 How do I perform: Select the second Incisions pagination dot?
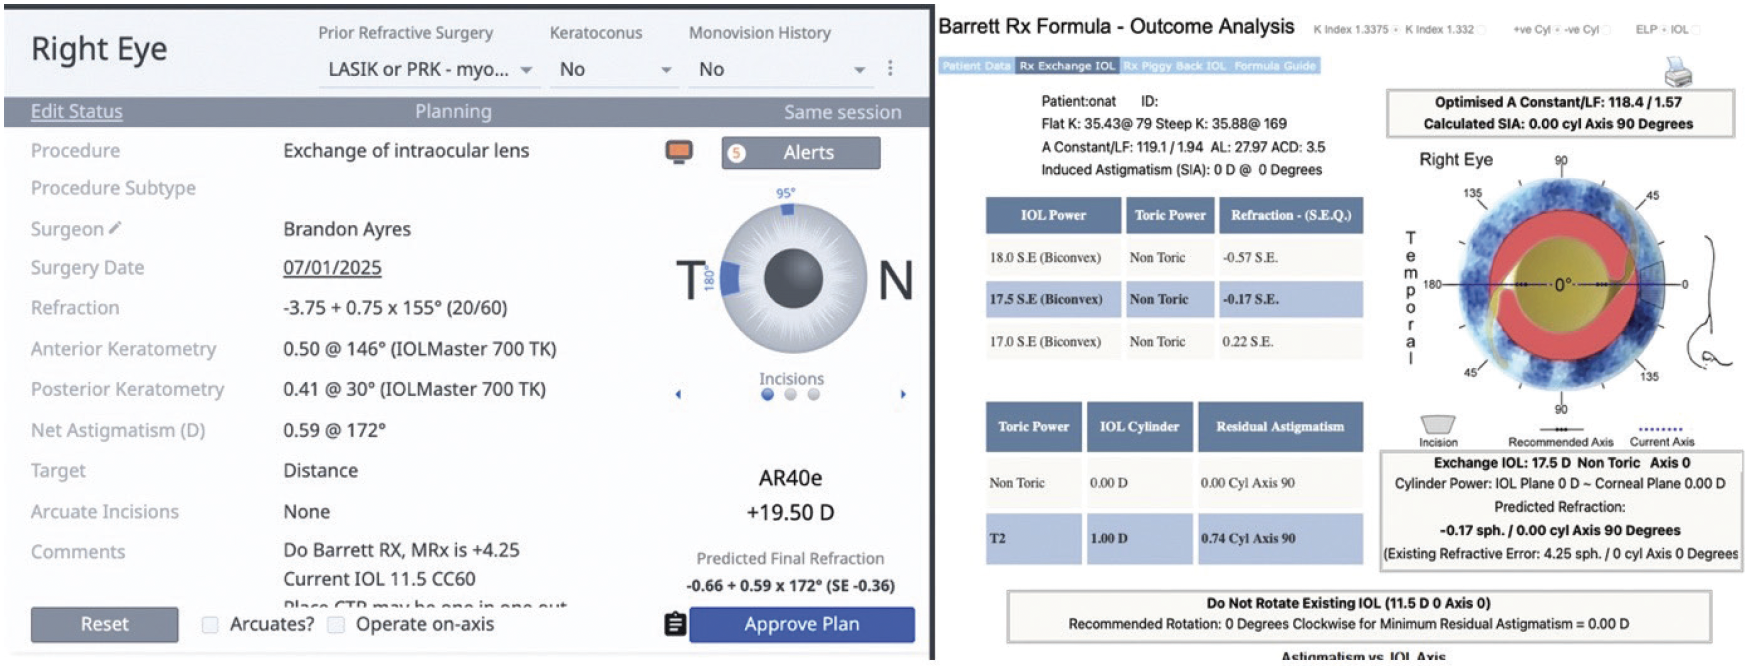coord(791,395)
